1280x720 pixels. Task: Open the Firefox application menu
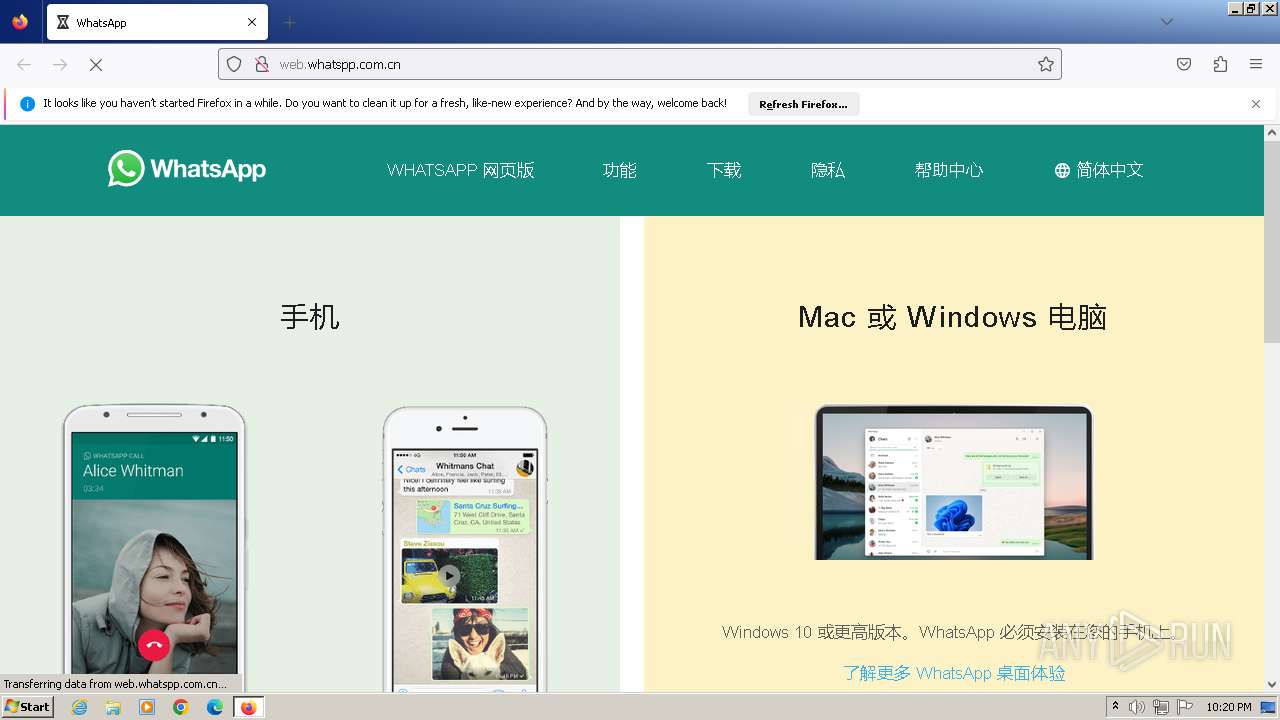[x=1256, y=64]
